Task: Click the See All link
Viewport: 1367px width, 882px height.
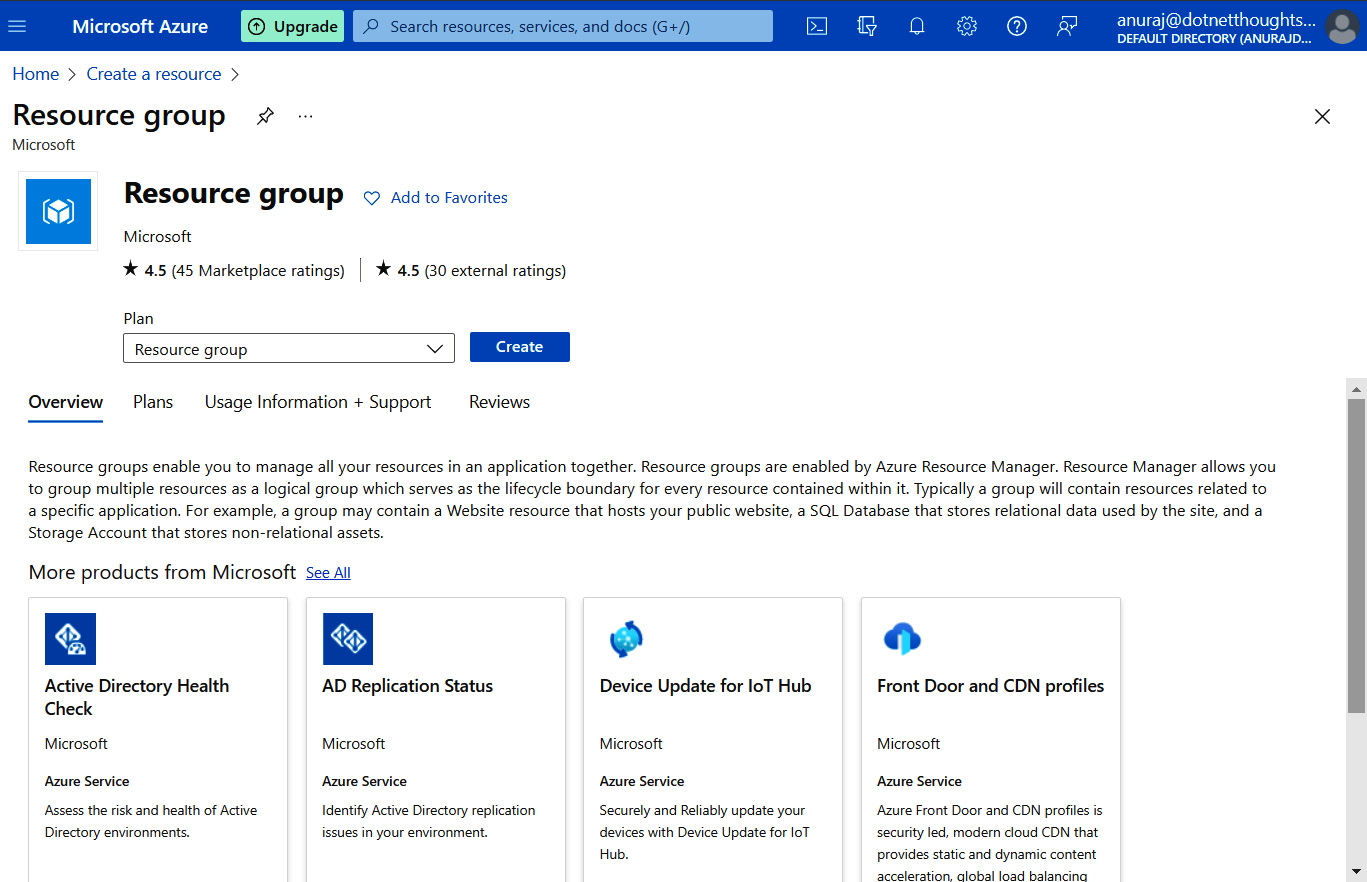Action: point(328,573)
